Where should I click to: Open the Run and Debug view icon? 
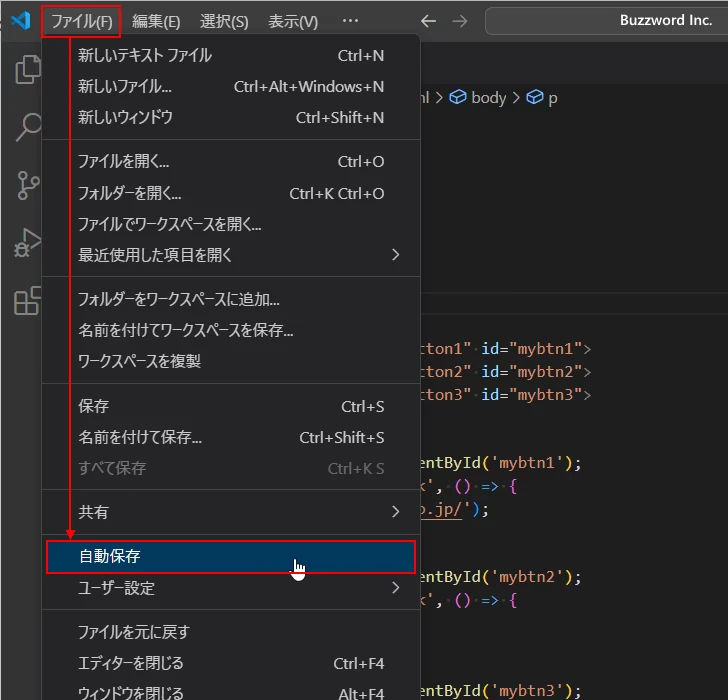click(x=27, y=243)
